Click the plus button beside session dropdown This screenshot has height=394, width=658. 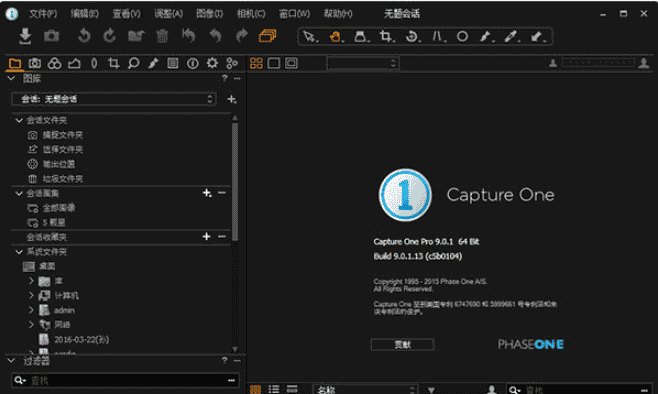(x=231, y=99)
